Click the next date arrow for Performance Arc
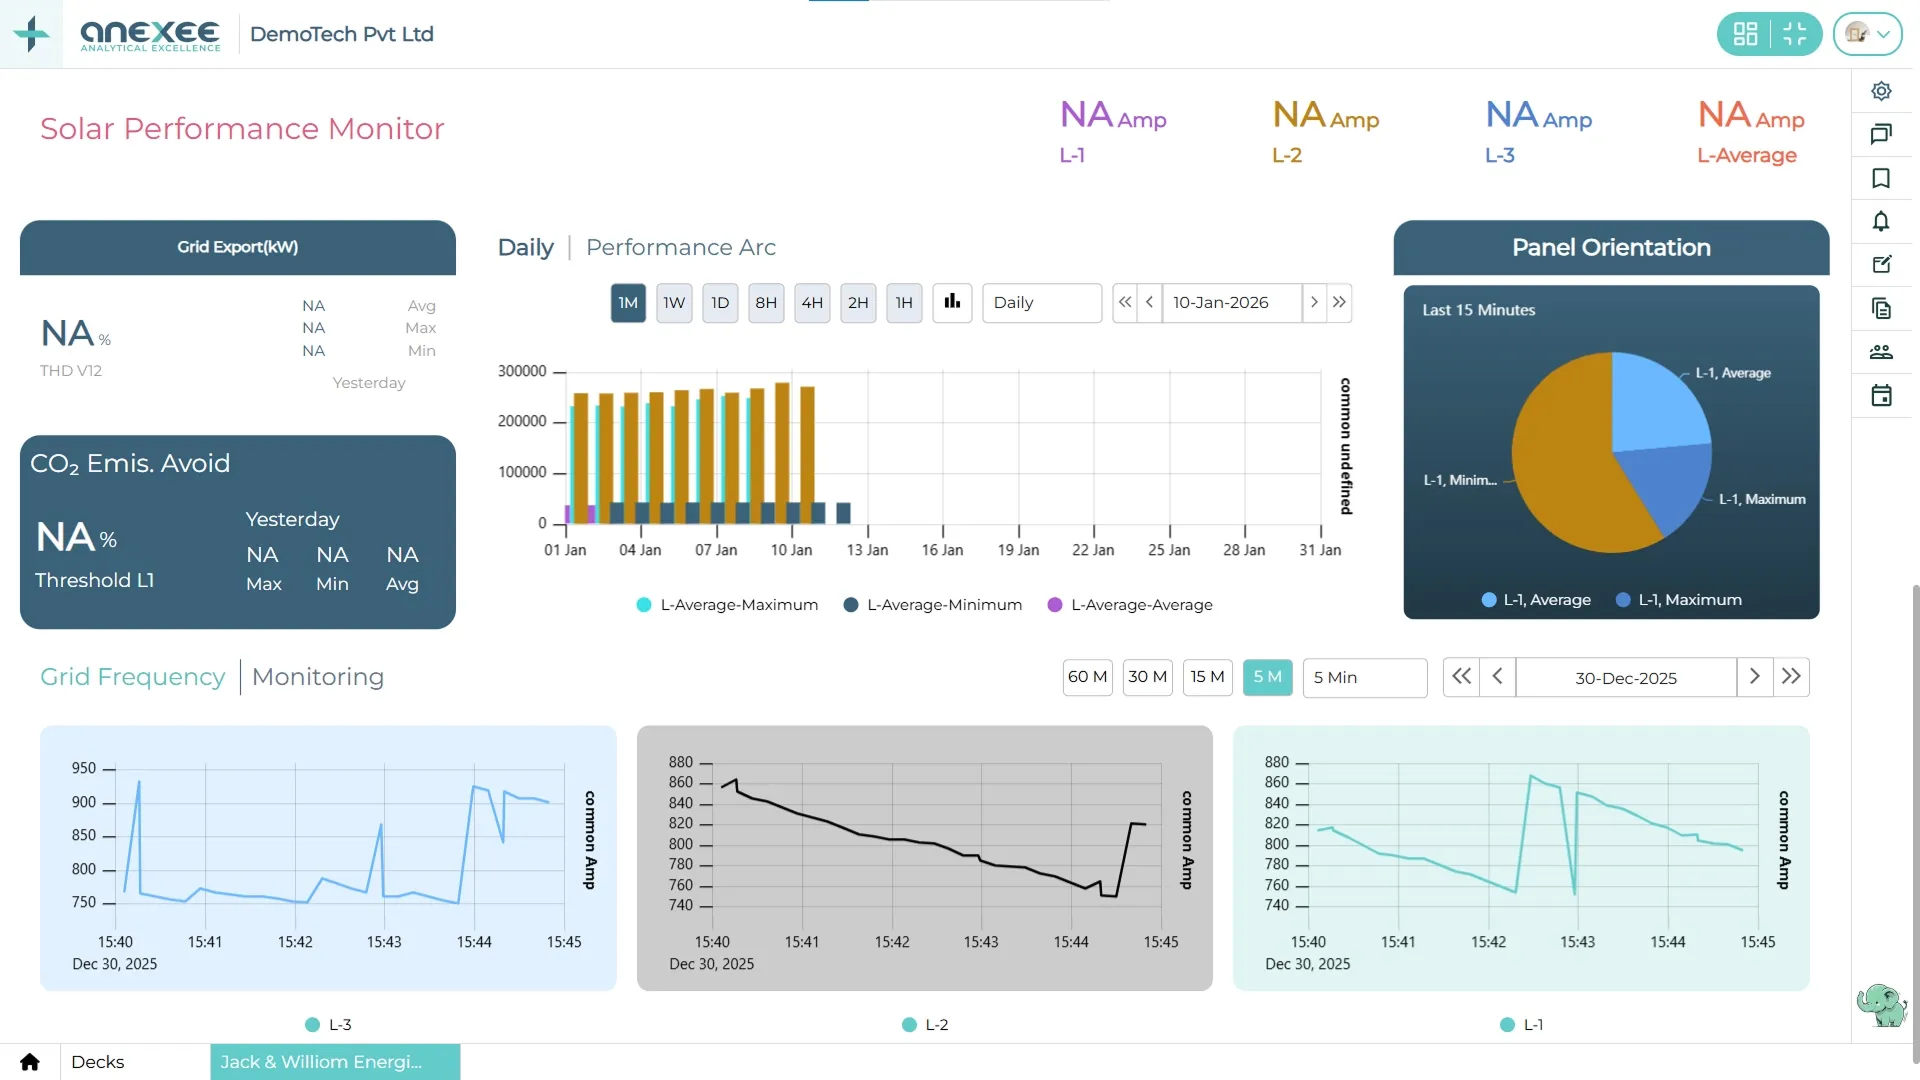 point(1315,302)
